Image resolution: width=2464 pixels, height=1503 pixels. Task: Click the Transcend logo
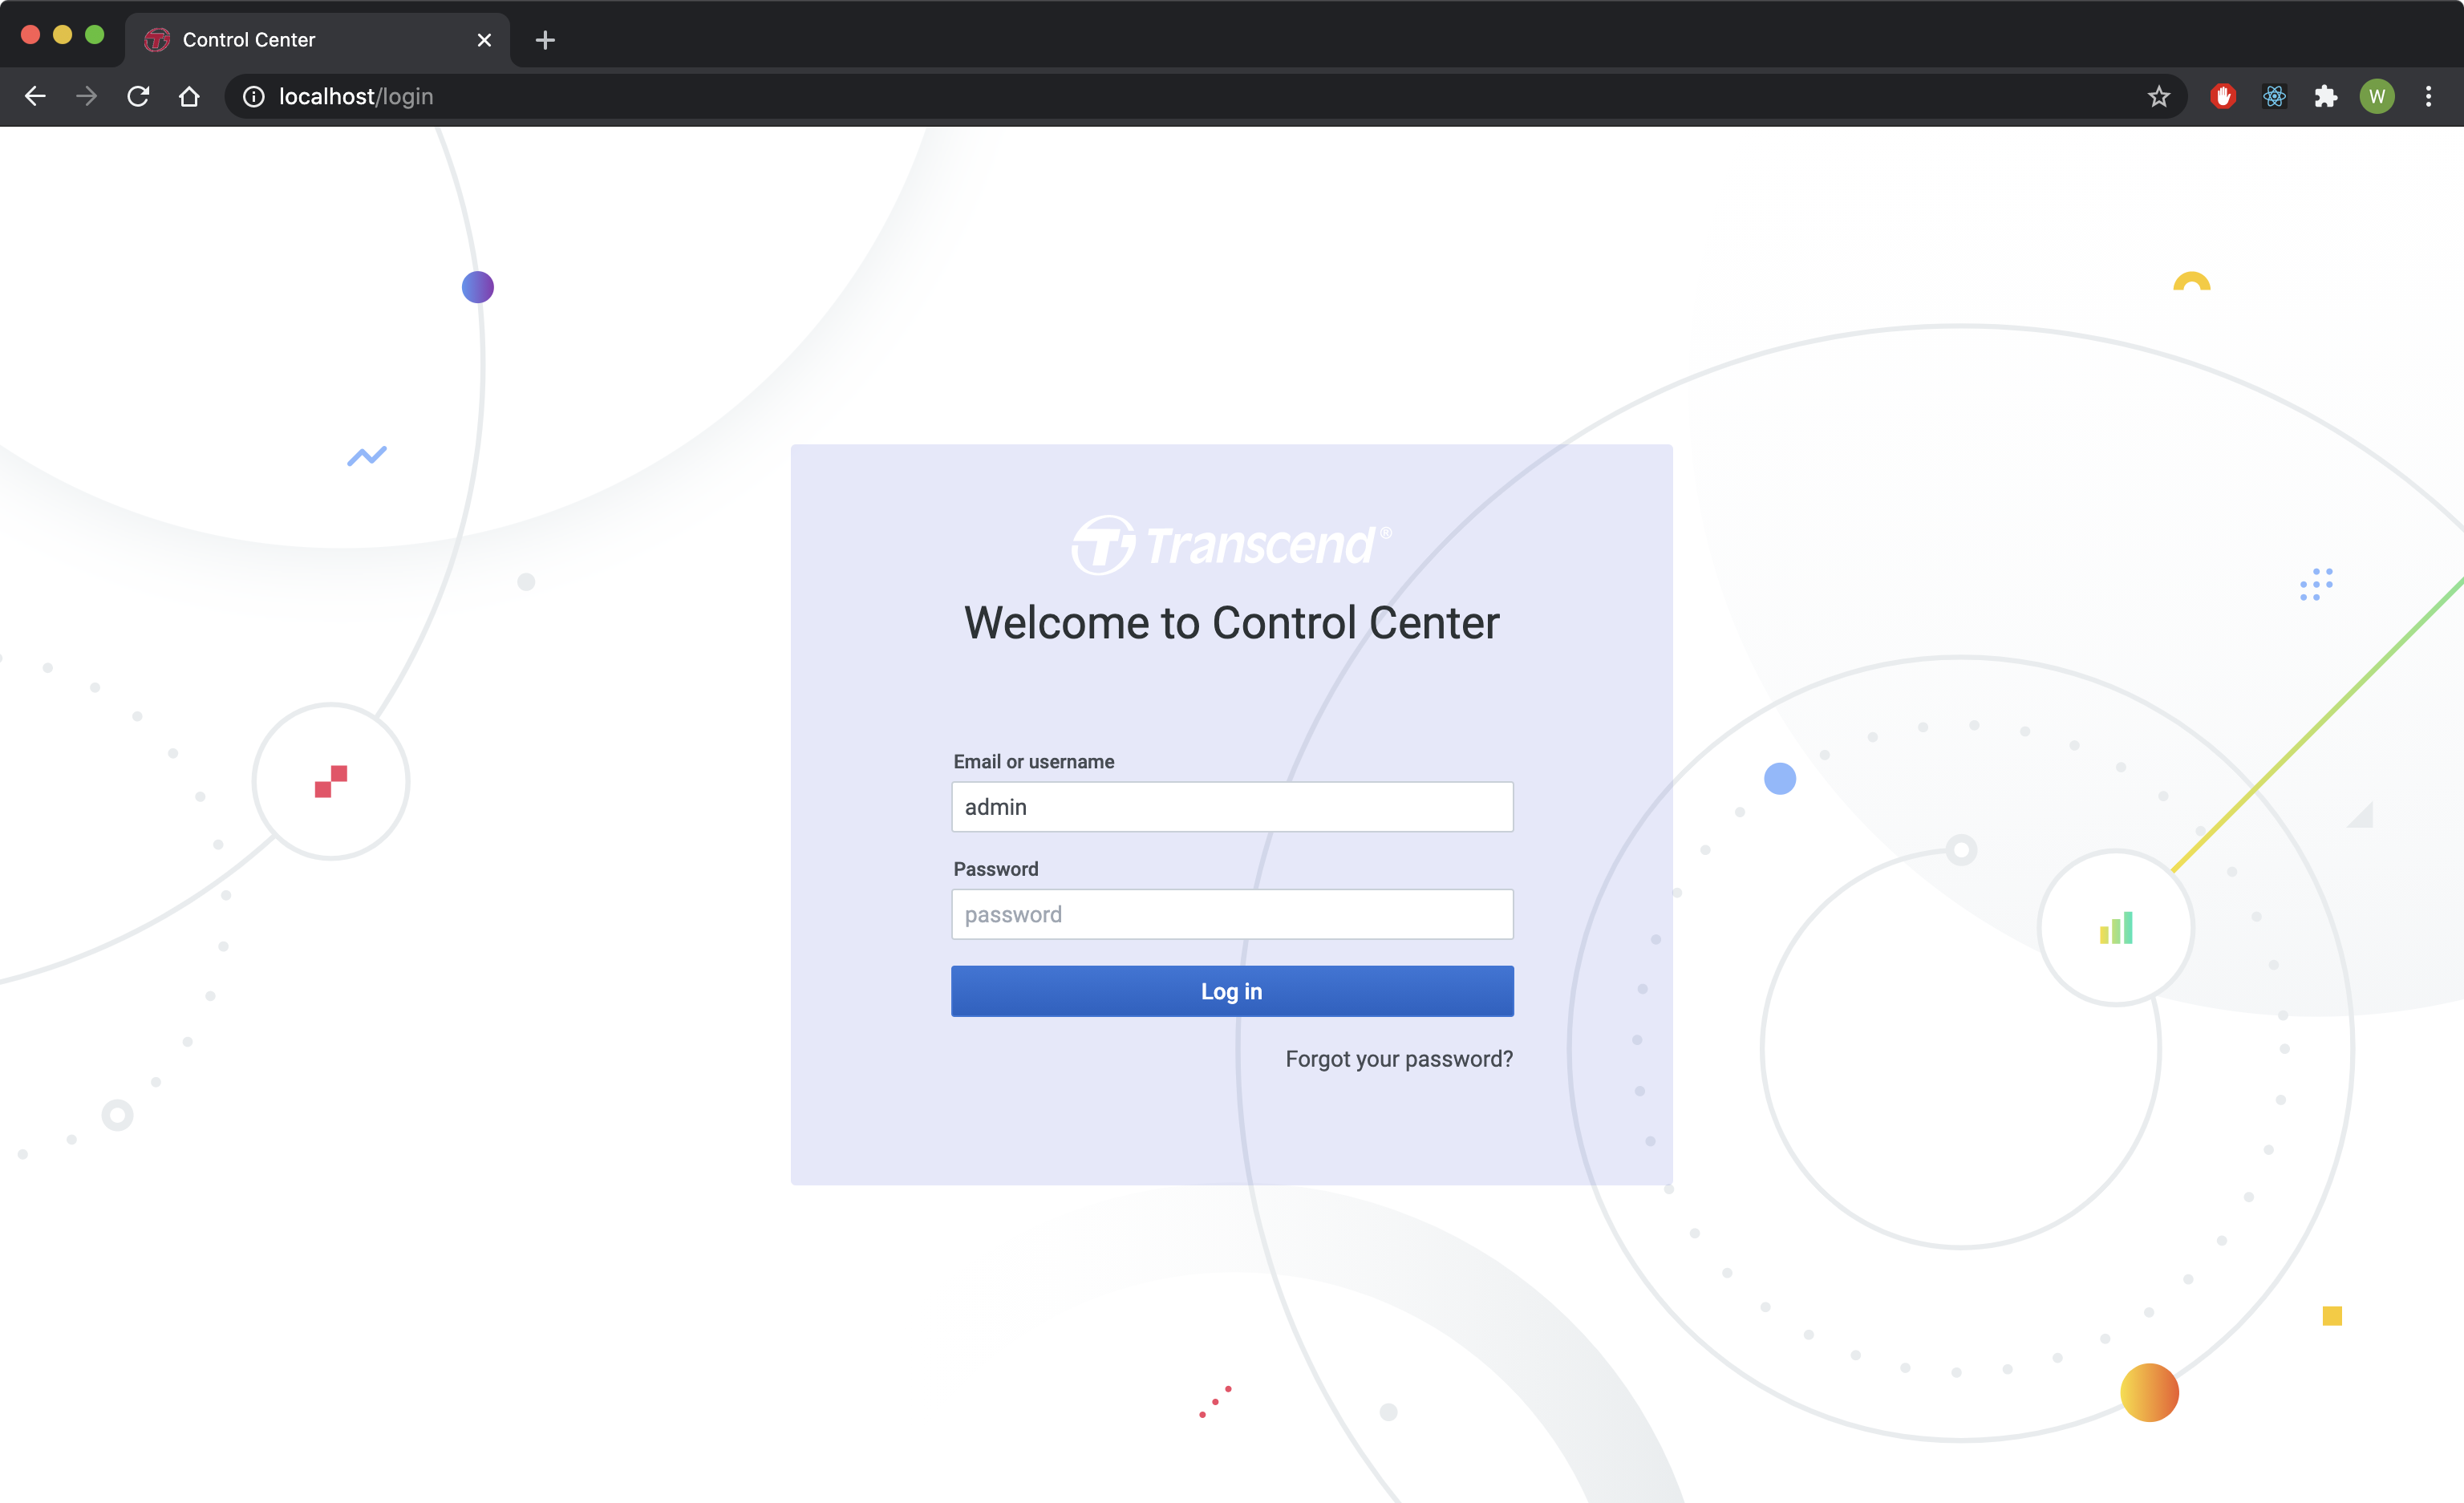click(1231, 545)
